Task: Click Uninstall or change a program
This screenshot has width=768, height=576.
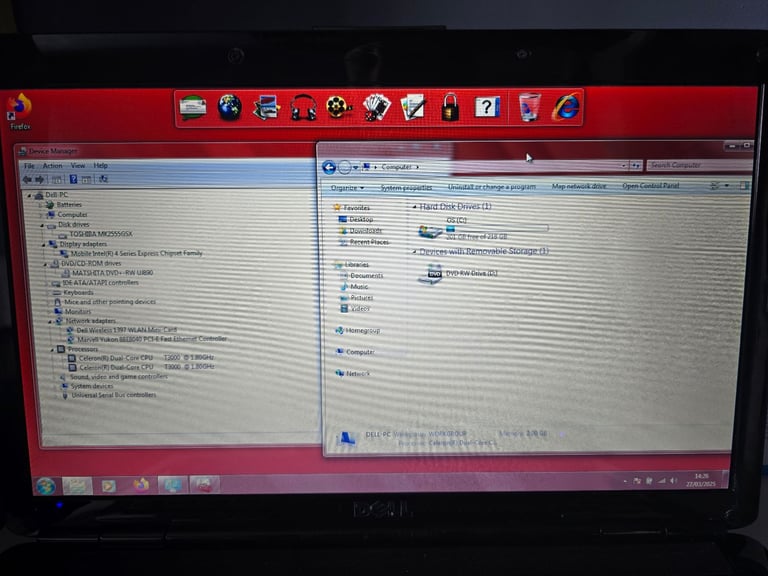Action: tap(492, 187)
